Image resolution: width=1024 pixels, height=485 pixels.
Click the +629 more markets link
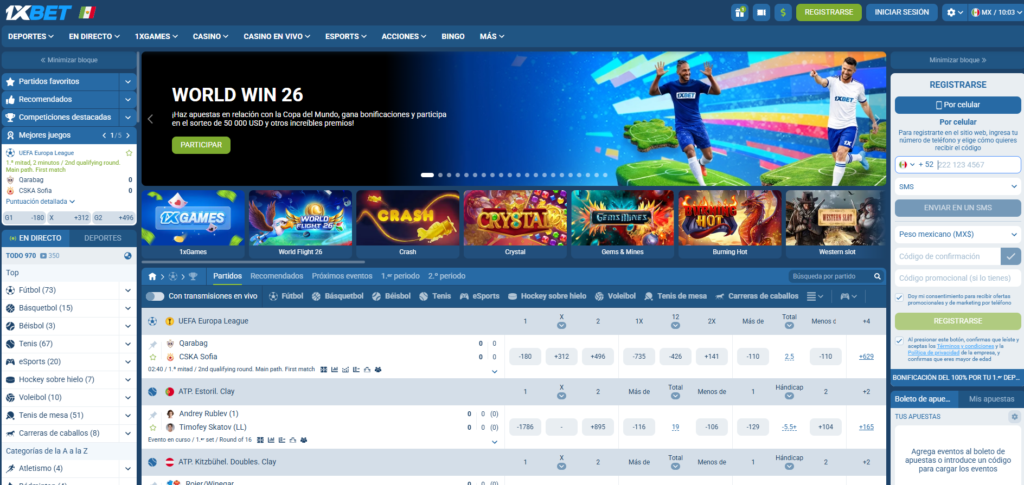click(866, 356)
